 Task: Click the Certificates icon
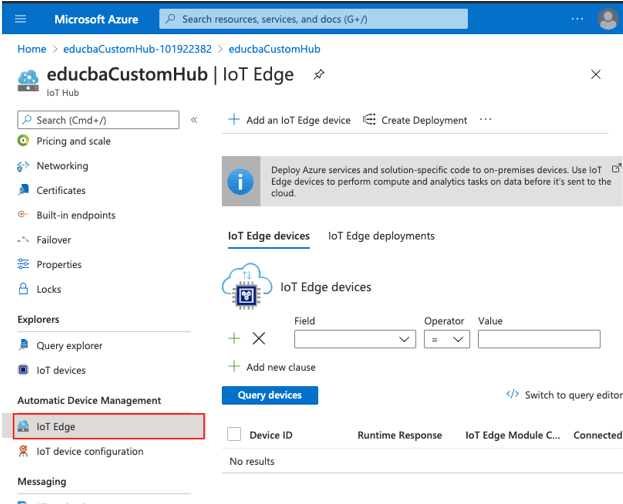click(x=23, y=190)
